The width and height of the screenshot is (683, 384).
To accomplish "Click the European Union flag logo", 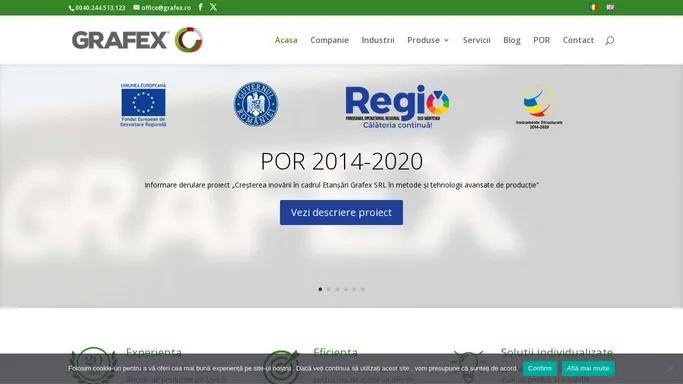I will (143, 105).
